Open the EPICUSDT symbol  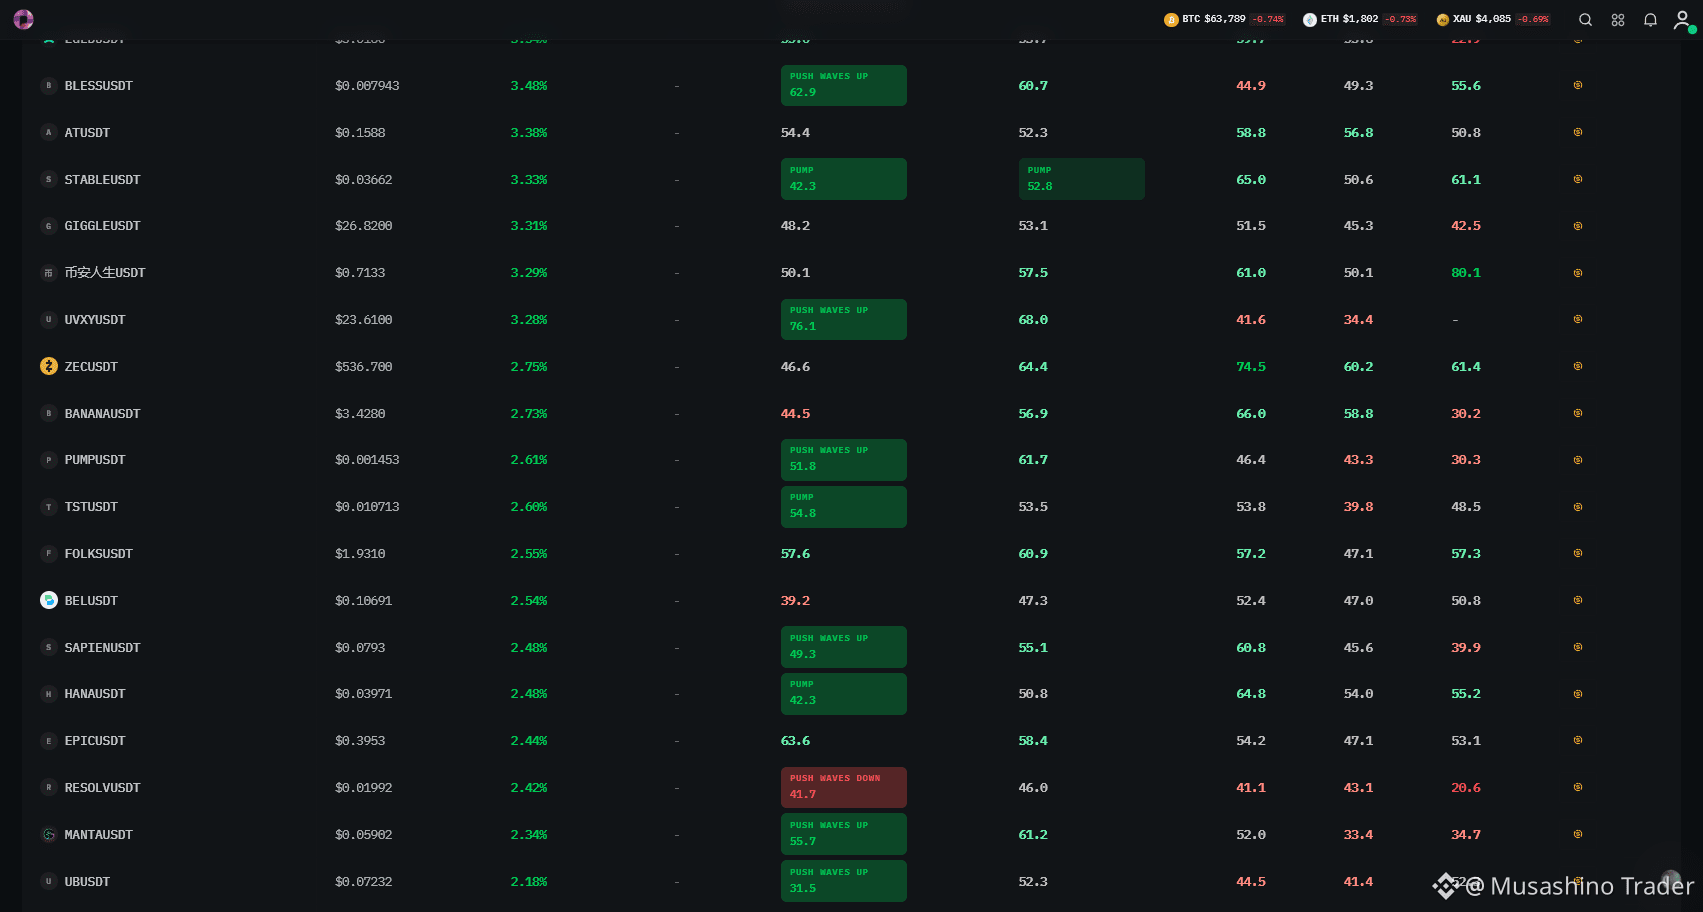pyautogui.click(x=95, y=741)
